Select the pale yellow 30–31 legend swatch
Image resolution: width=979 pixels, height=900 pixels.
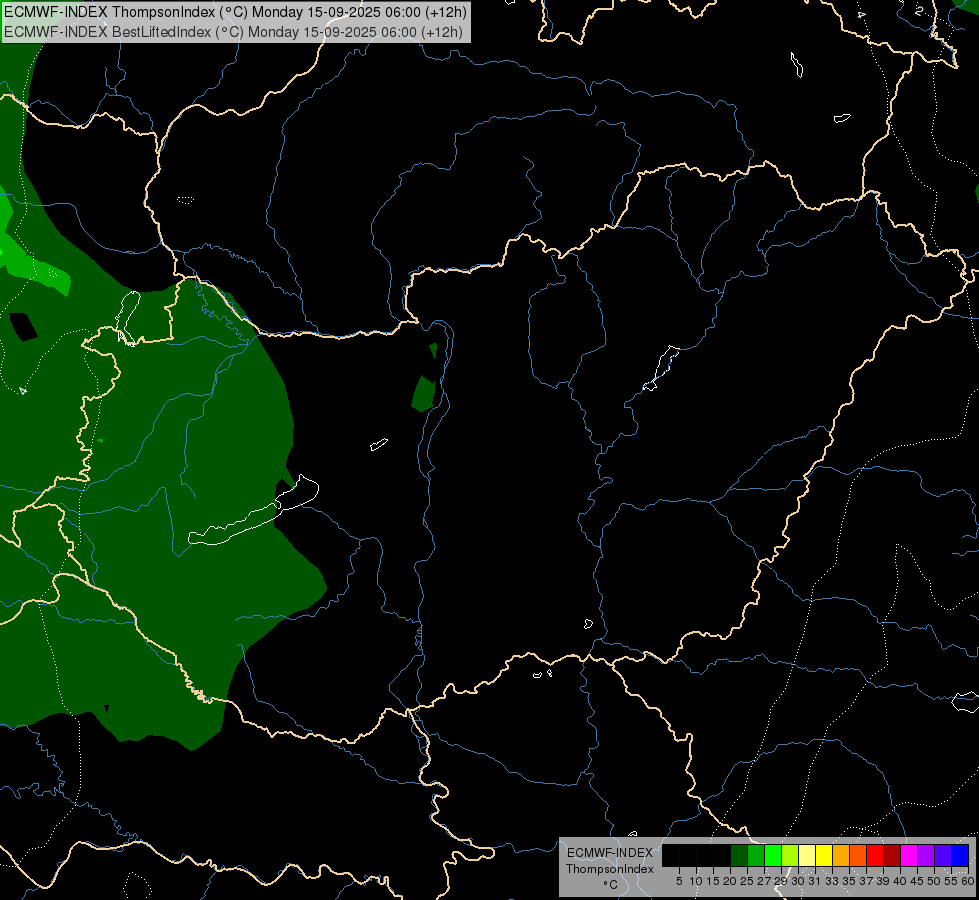[x=807, y=856]
